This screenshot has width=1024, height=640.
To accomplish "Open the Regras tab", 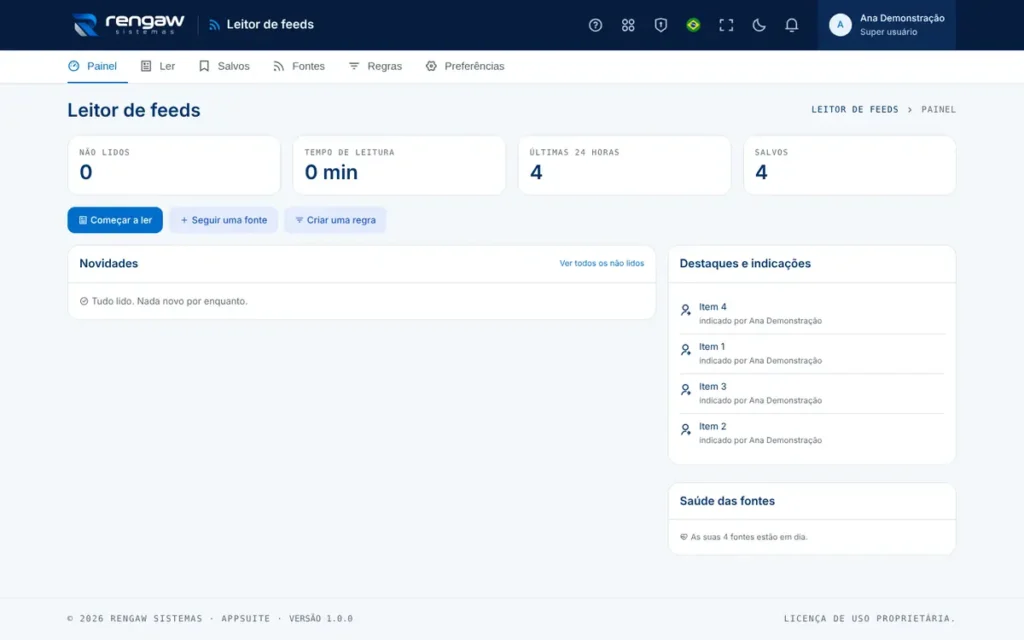I will 375,66.
